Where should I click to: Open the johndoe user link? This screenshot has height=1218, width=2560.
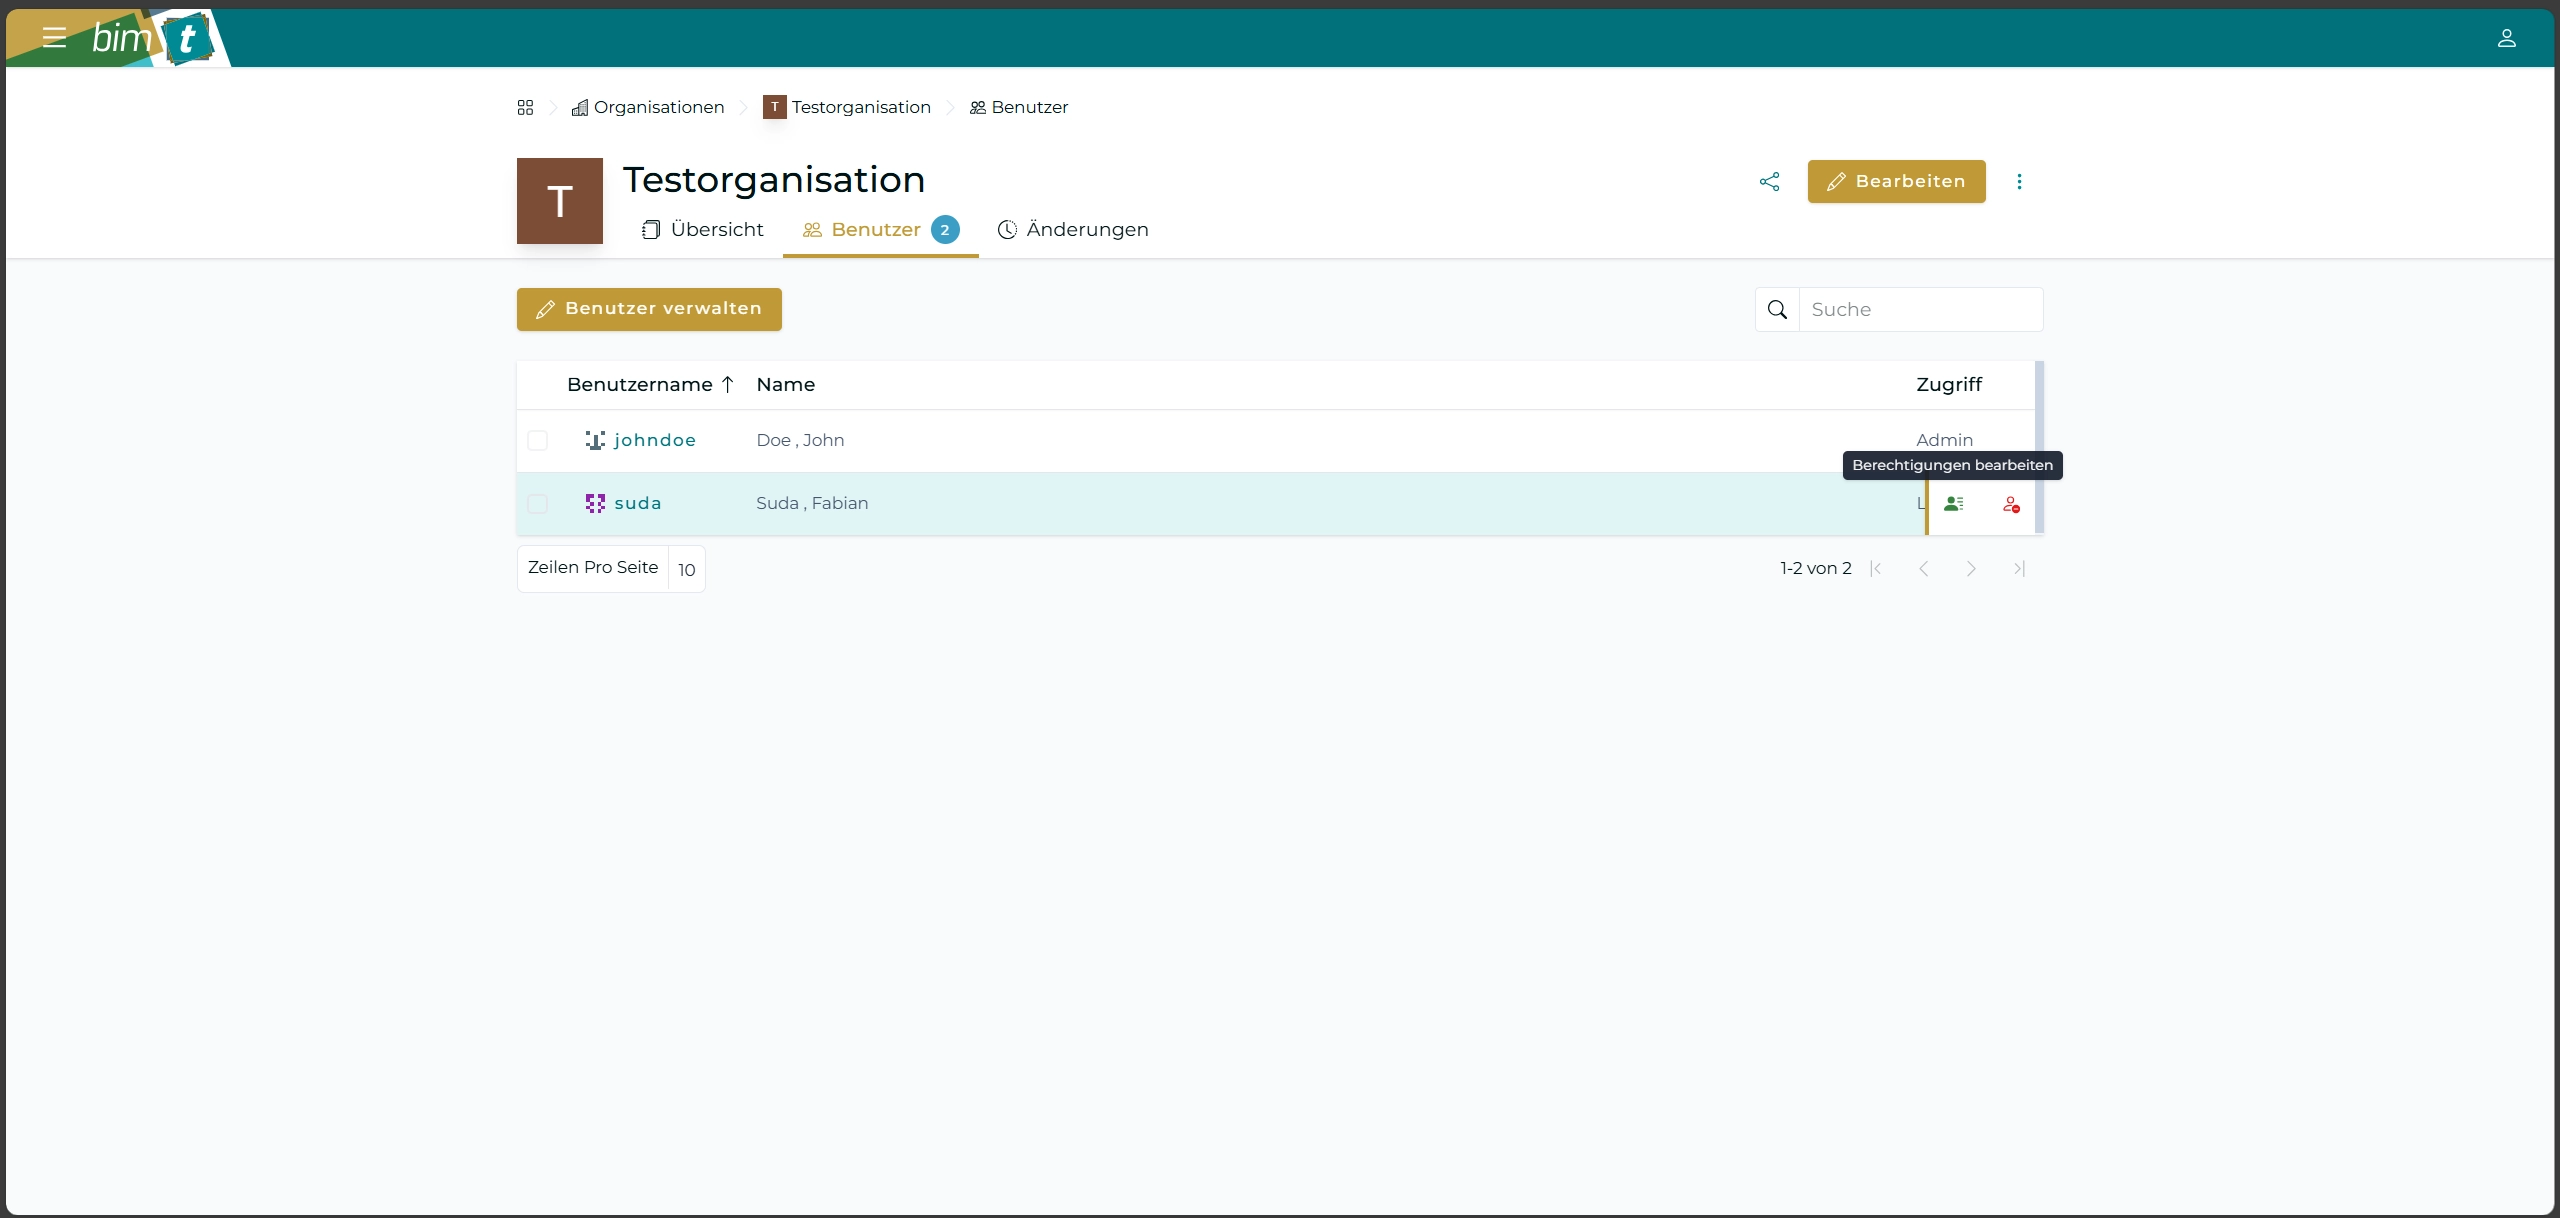coord(654,440)
